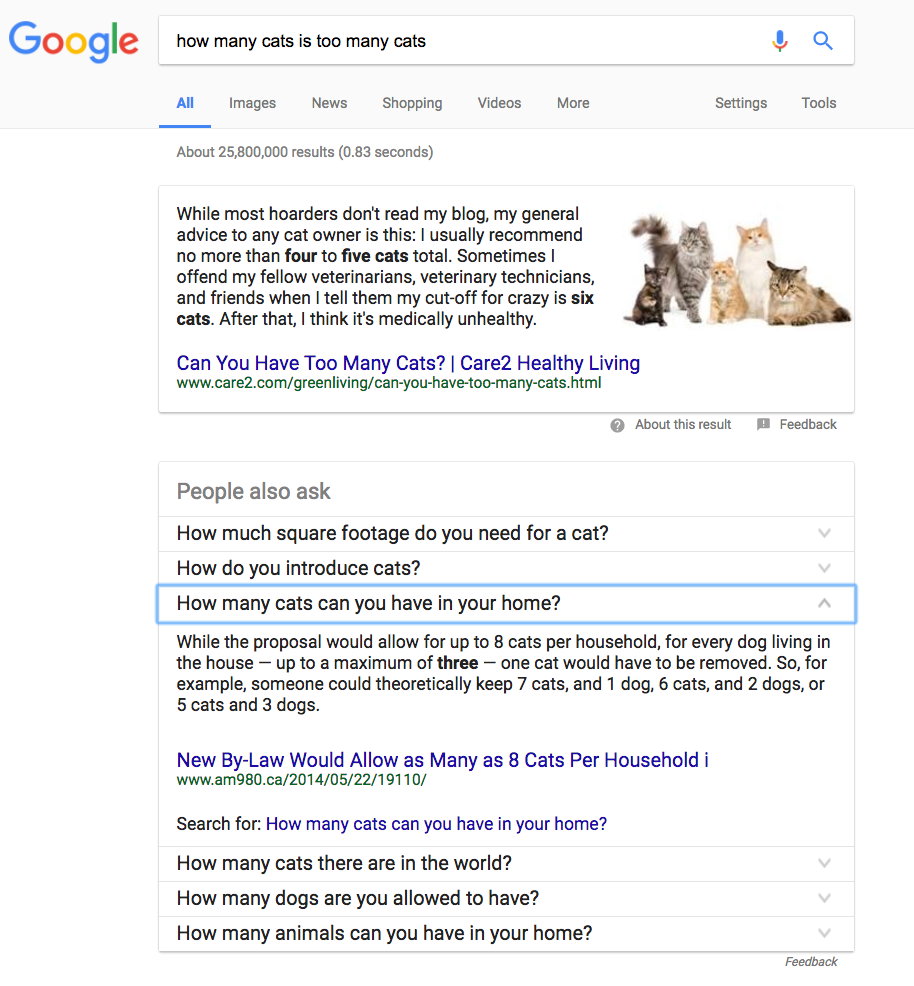The width and height of the screenshot is (914, 986).
Task: Open the Care2 Healthy Living result link
Action: [x=408, y=363]
